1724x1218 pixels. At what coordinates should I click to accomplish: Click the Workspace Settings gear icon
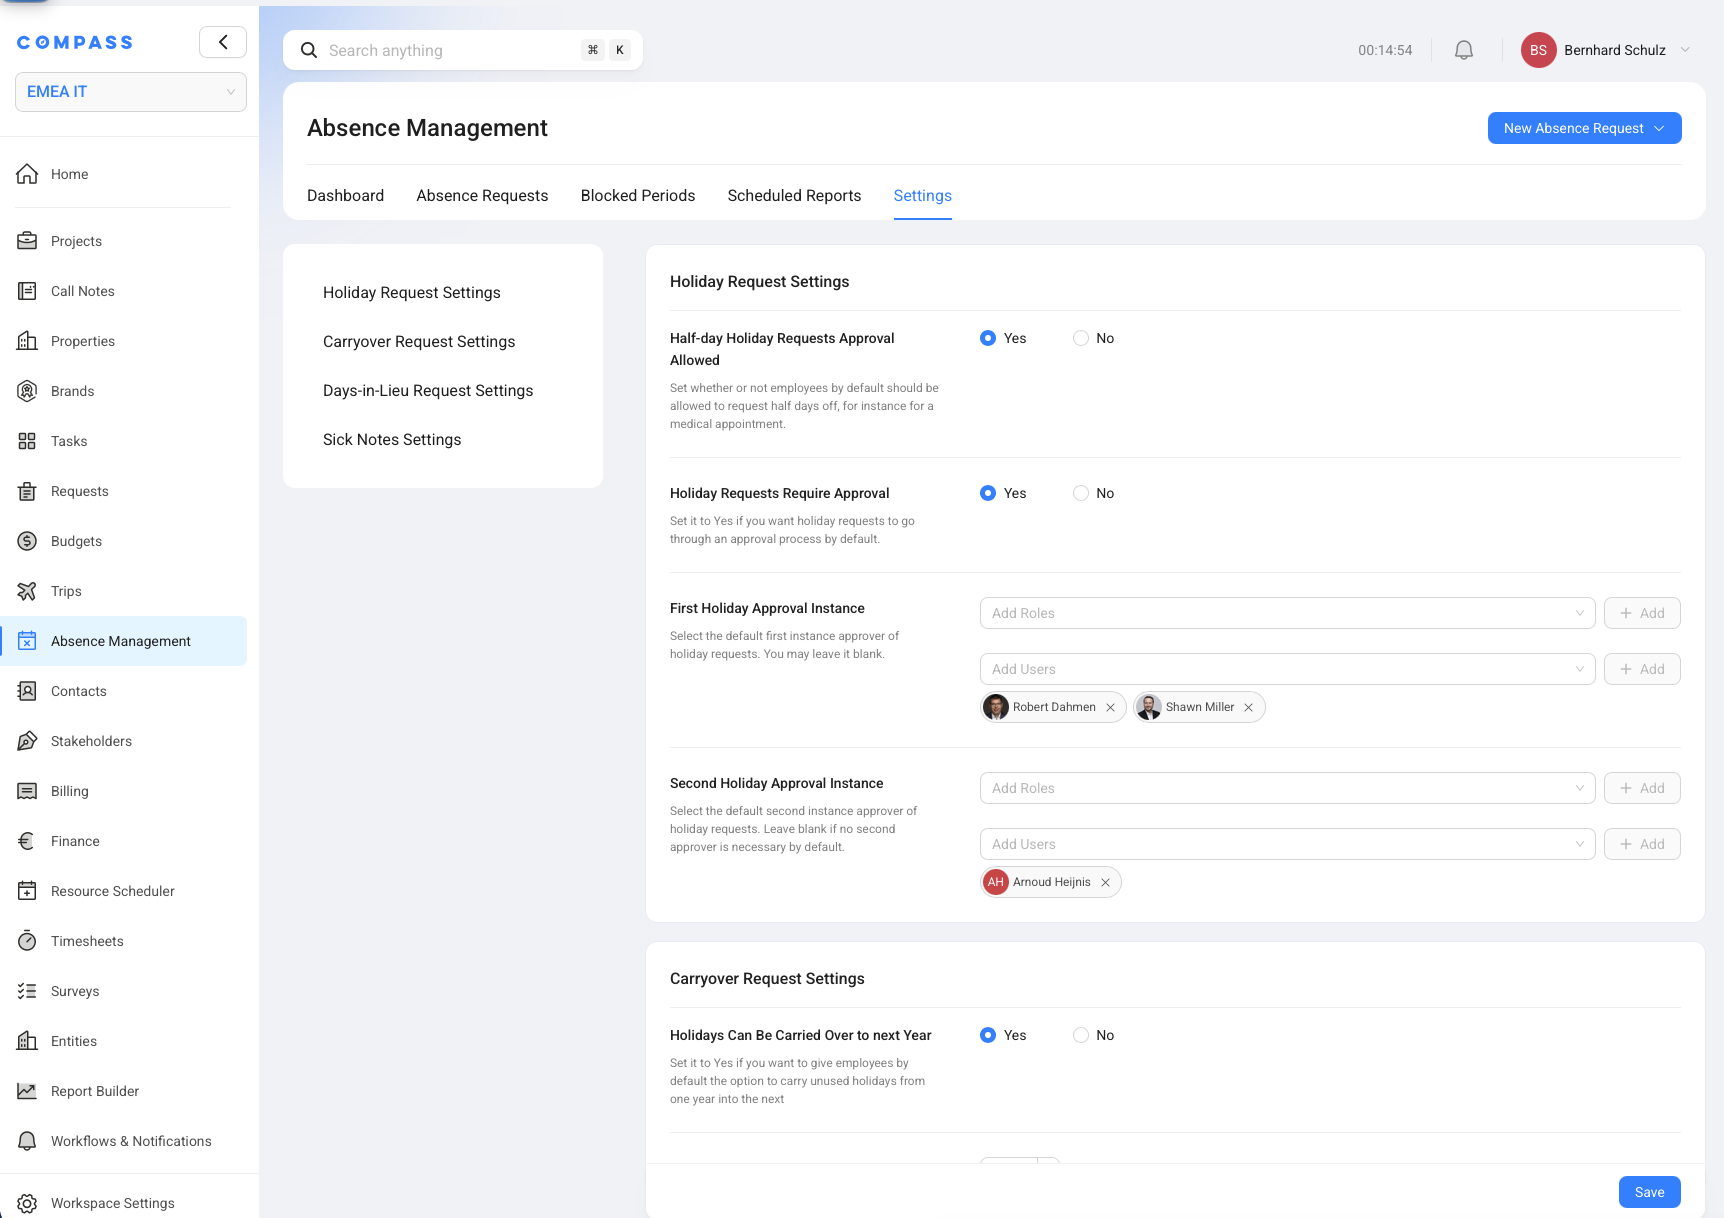click(x=27, y=1203)
